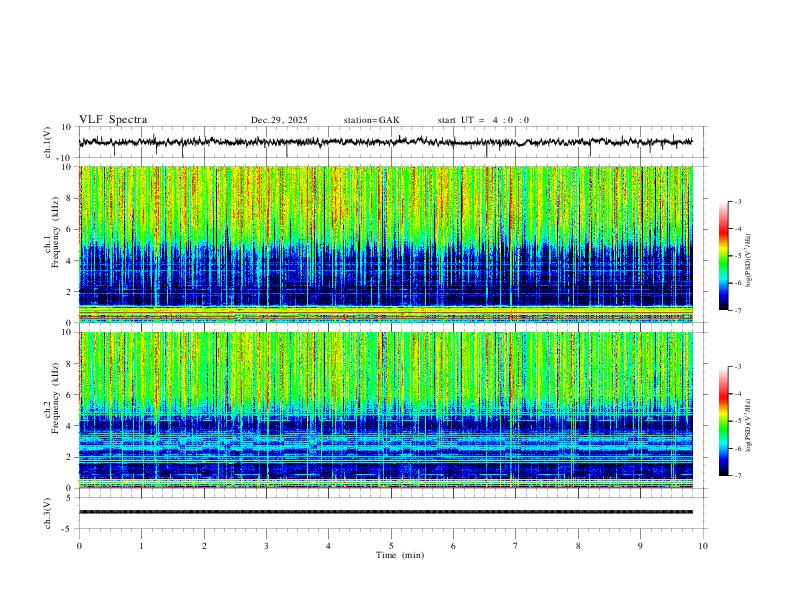Screen dimensions: 792x612
Task: Click the ch.2 "Frequency (kHz)" axis label
Action: [x=56, y=398]
